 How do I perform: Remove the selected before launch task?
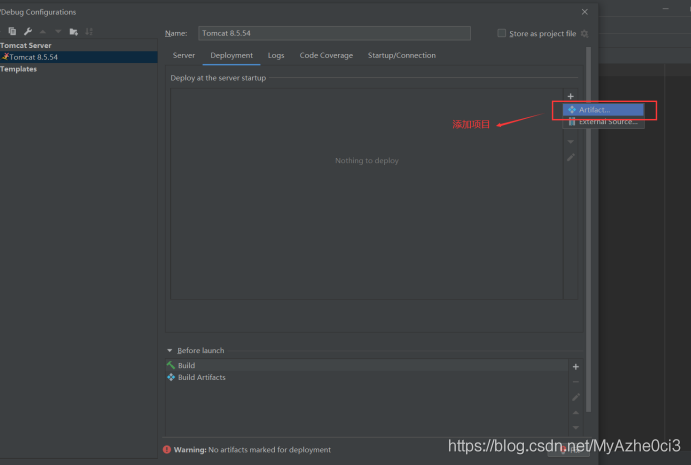[x=576, y=382]
